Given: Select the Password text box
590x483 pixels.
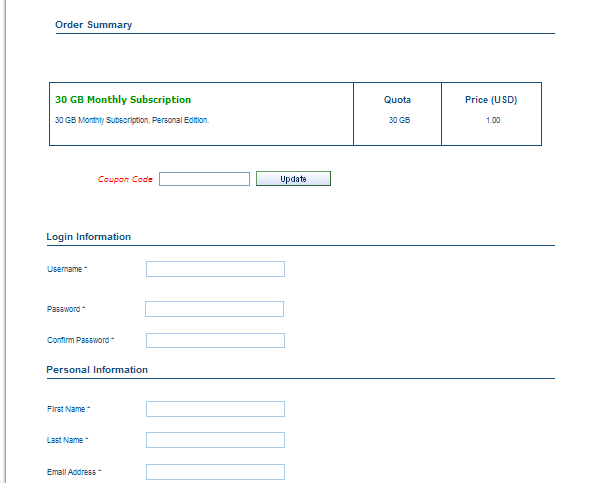Looking at the screenshot, I should [214, 309].
